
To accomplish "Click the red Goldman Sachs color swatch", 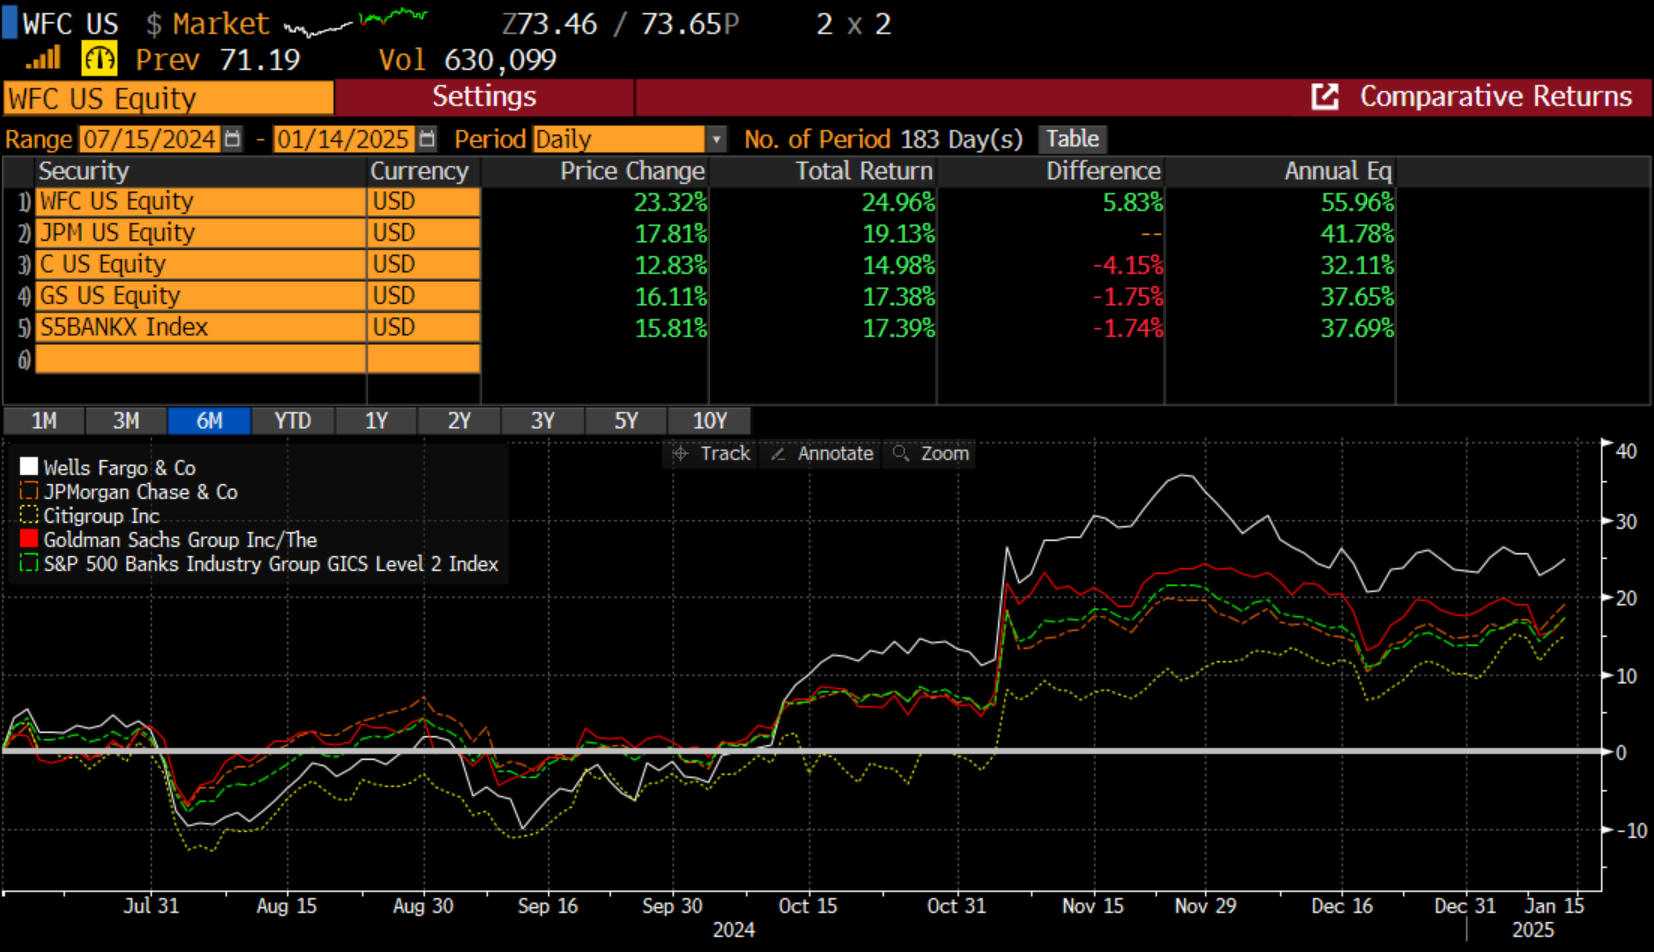I will (x=29, y=539).
